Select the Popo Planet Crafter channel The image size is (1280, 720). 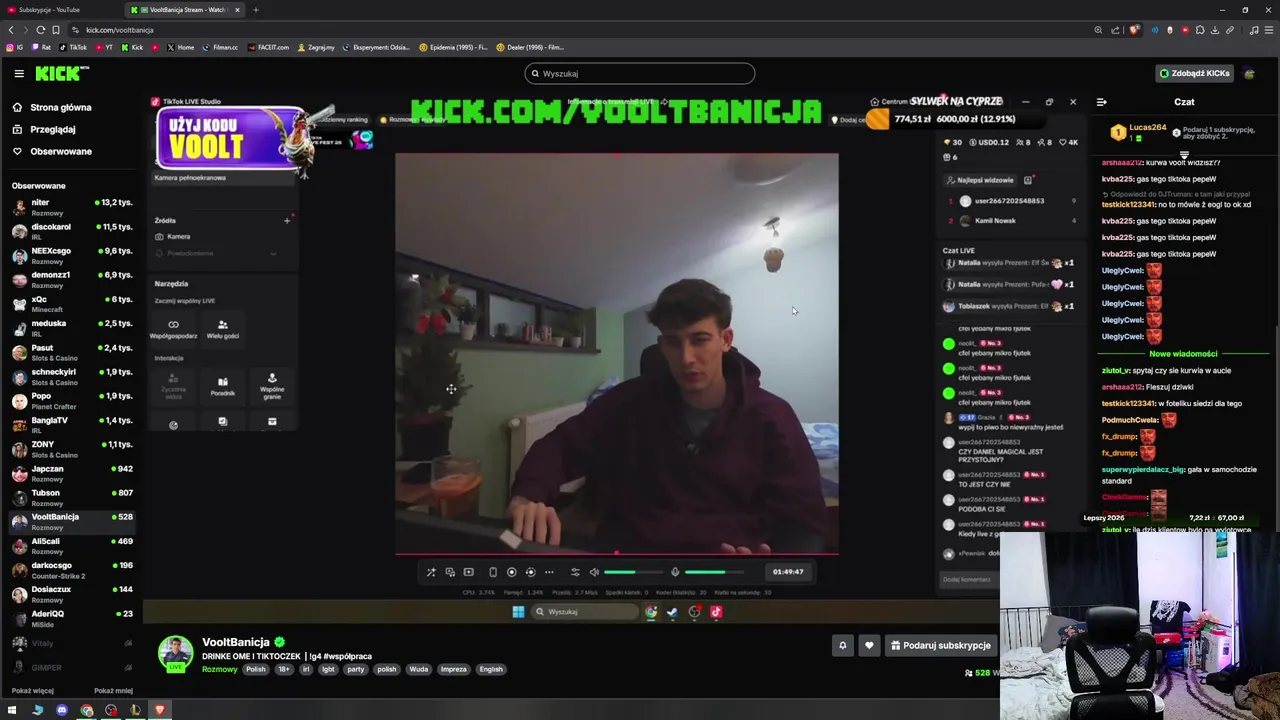point(72,400)
